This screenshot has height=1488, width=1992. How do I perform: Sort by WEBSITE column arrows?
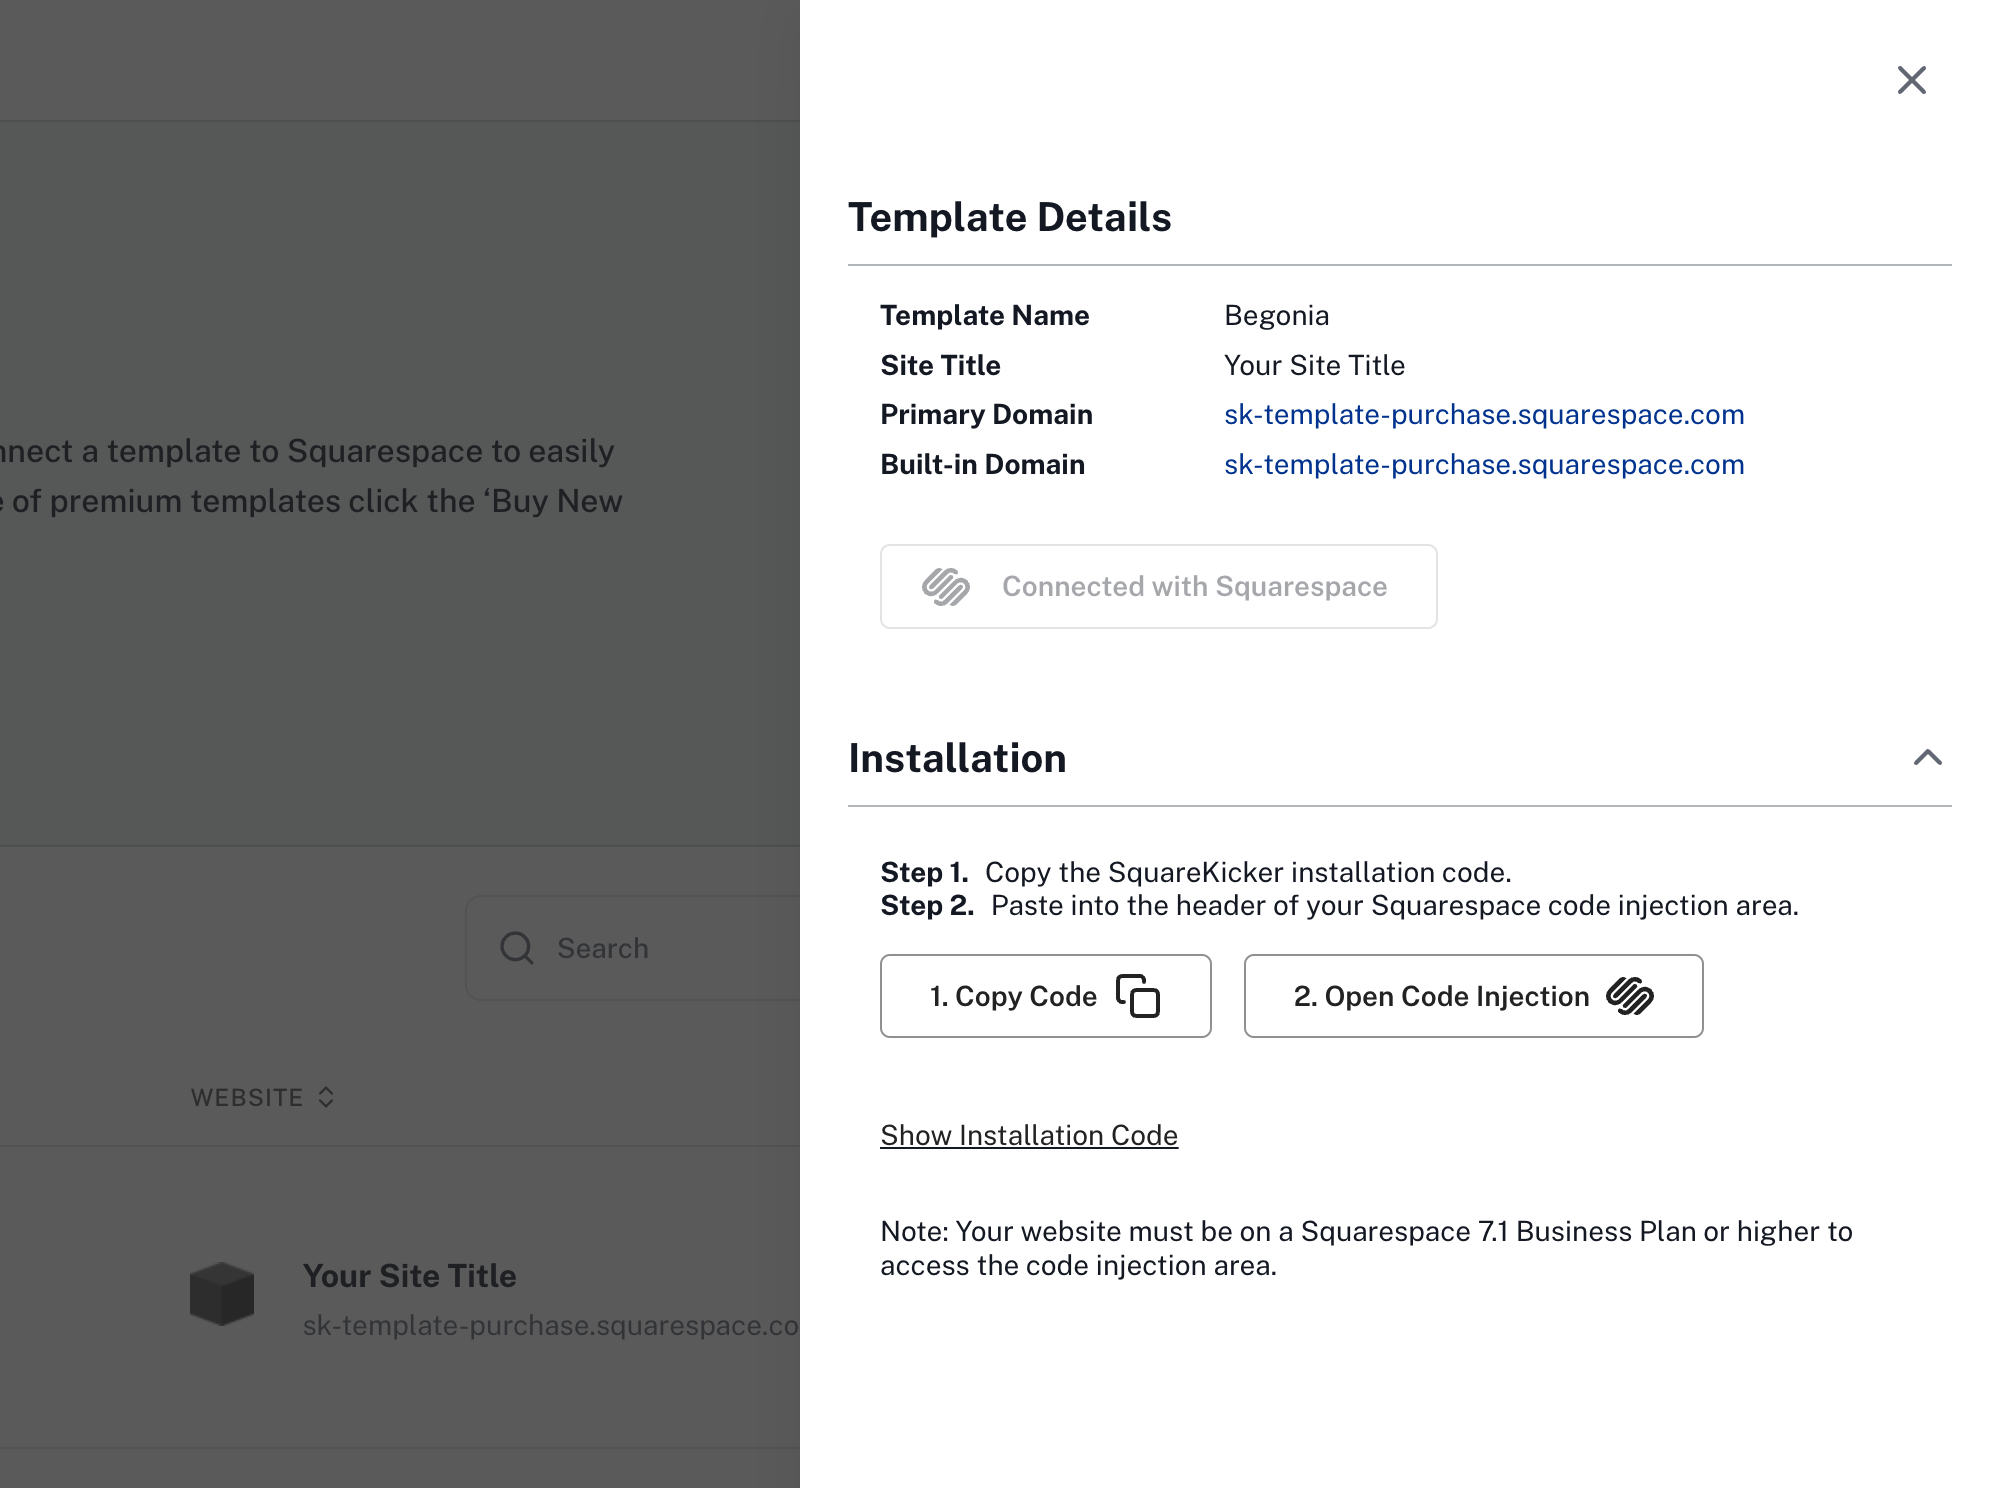(x=326, y=1097)
